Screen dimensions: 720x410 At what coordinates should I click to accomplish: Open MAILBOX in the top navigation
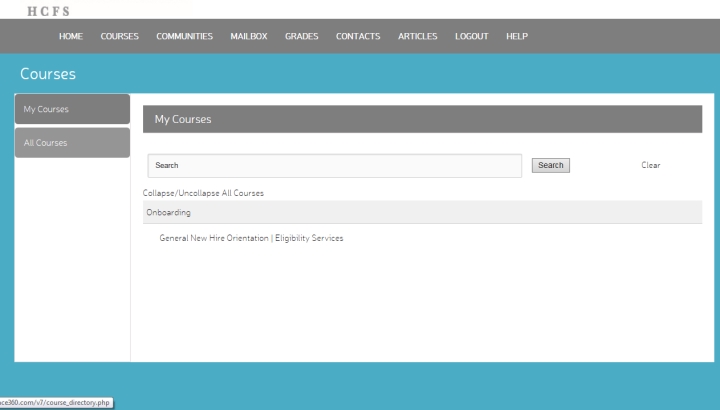(x=249, y=37)
